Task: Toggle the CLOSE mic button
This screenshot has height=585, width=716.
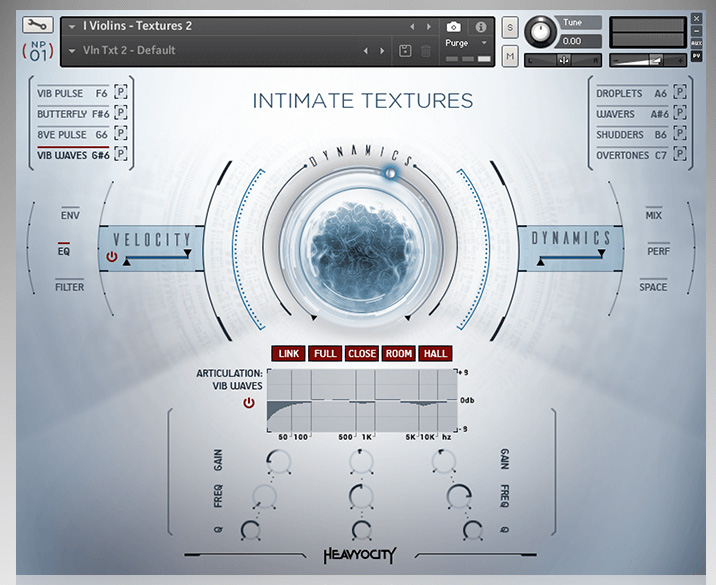Action: [362, 353]
